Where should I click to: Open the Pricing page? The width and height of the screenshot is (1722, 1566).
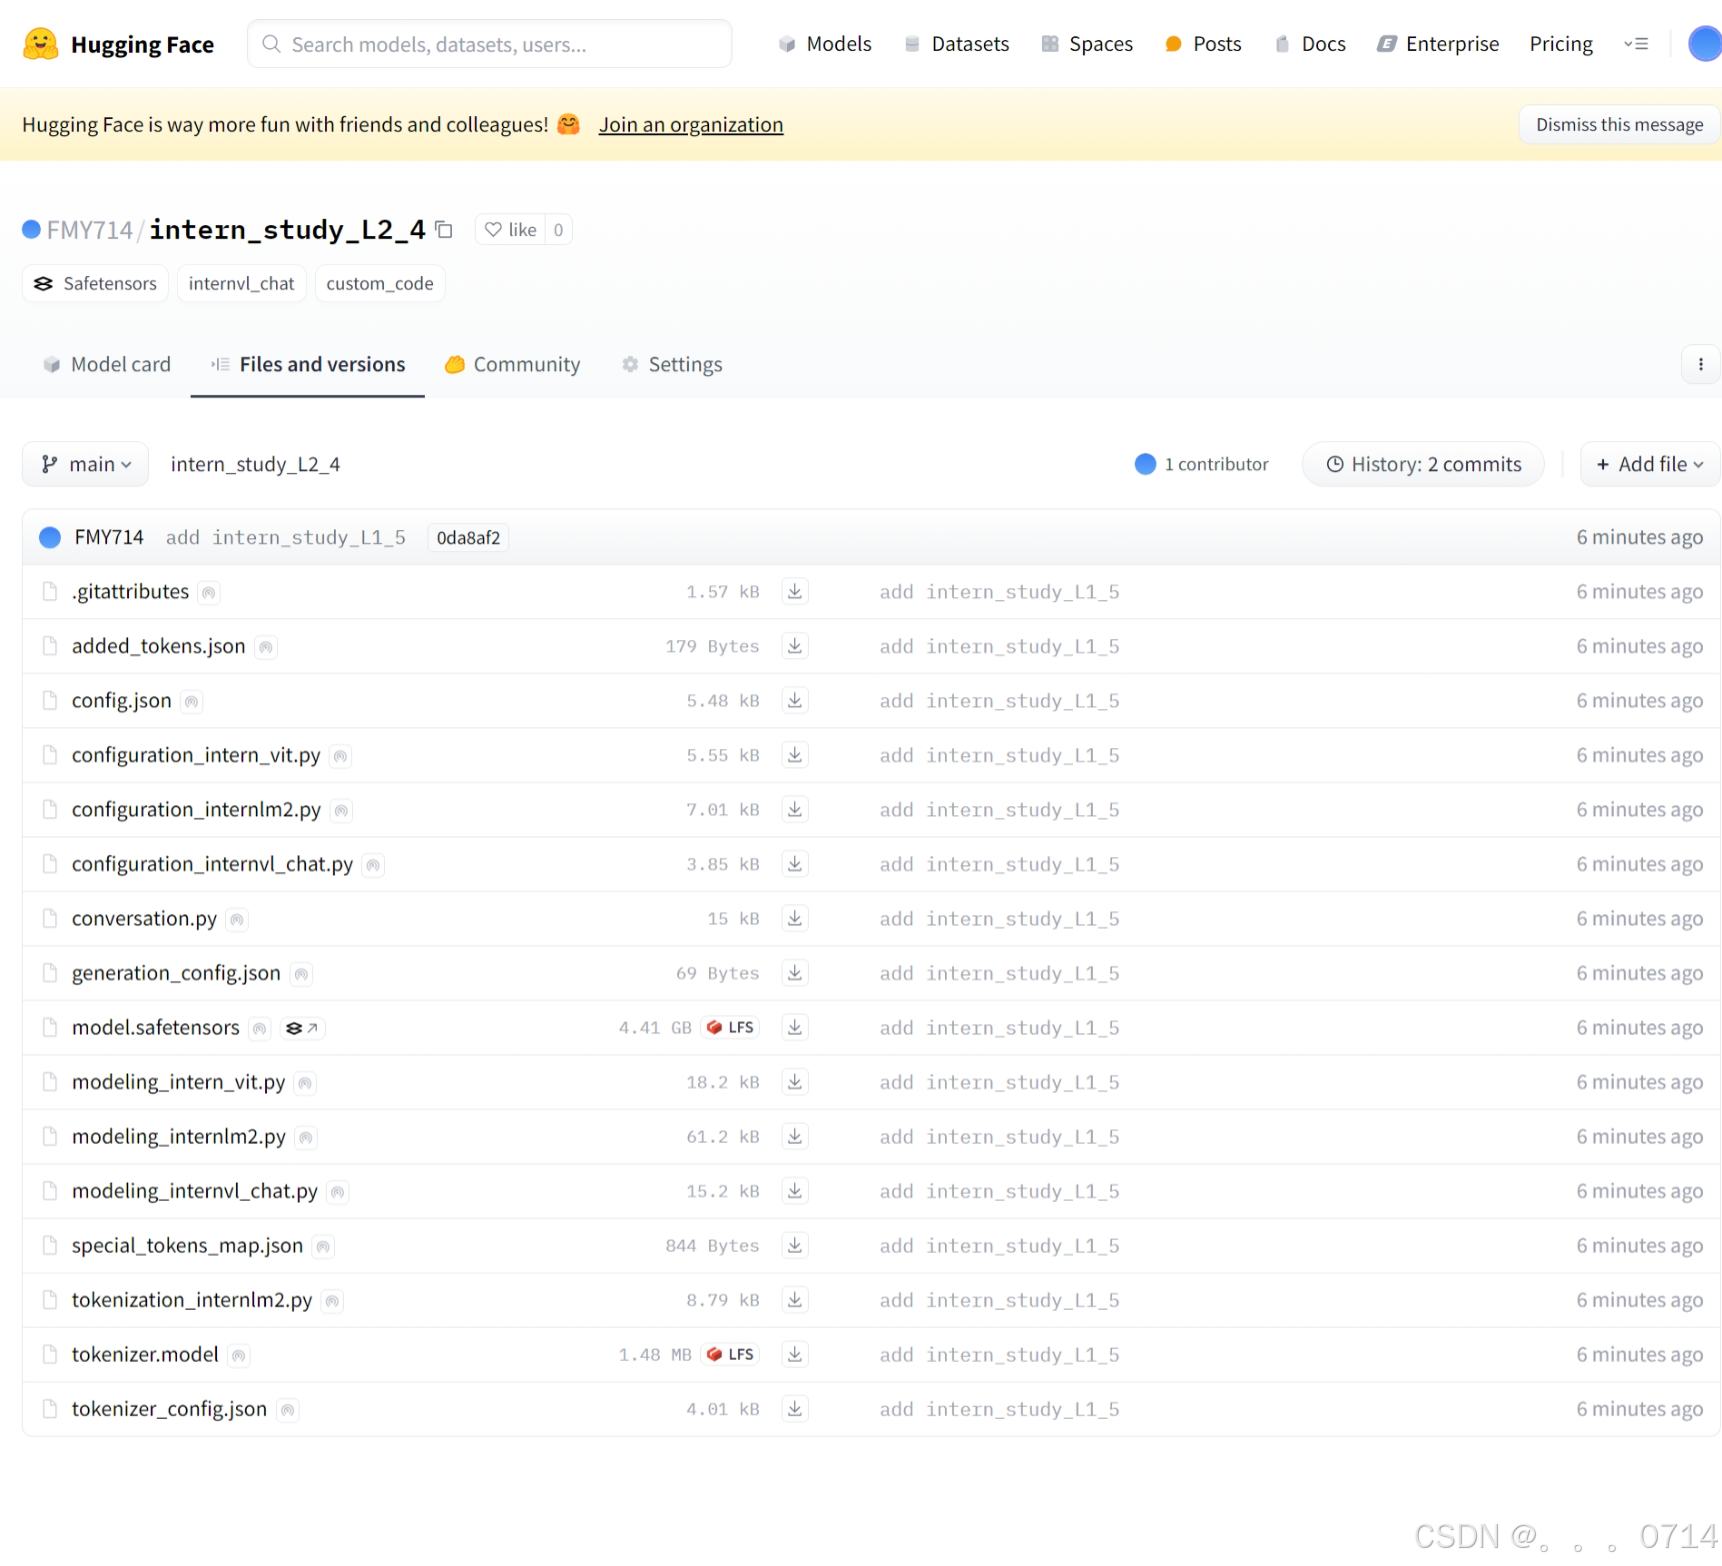[x=1561, y=44]
